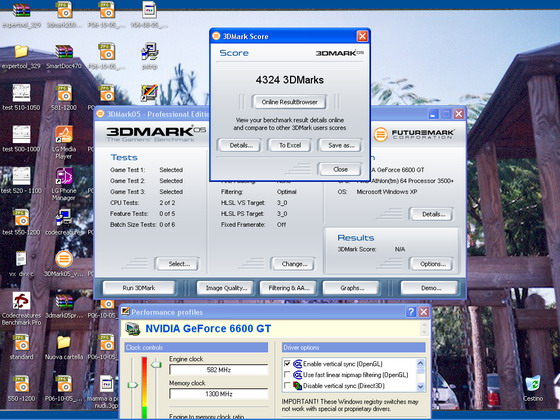Click the NVIDIA graphics card icon
The height and width of the screenshot is (420, 560).
click(x=133, y=329)
